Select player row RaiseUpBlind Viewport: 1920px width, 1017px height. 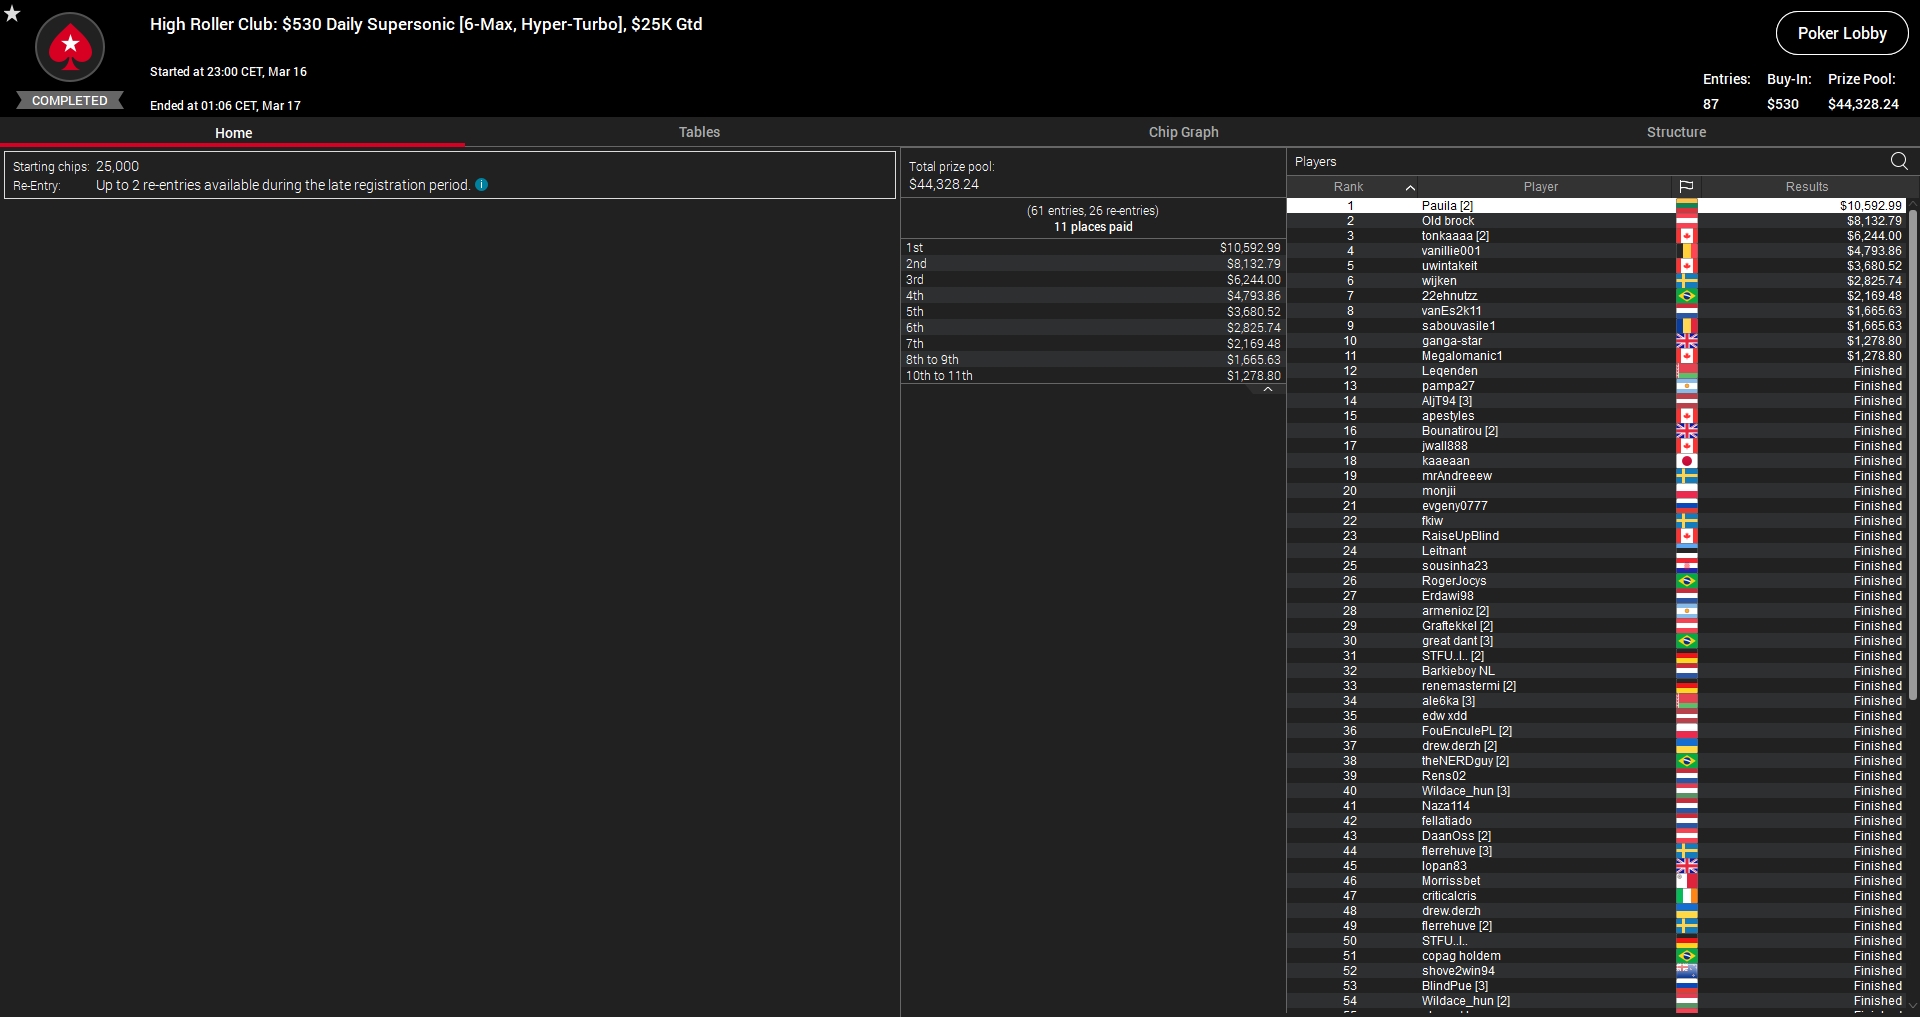(1597, 536)
